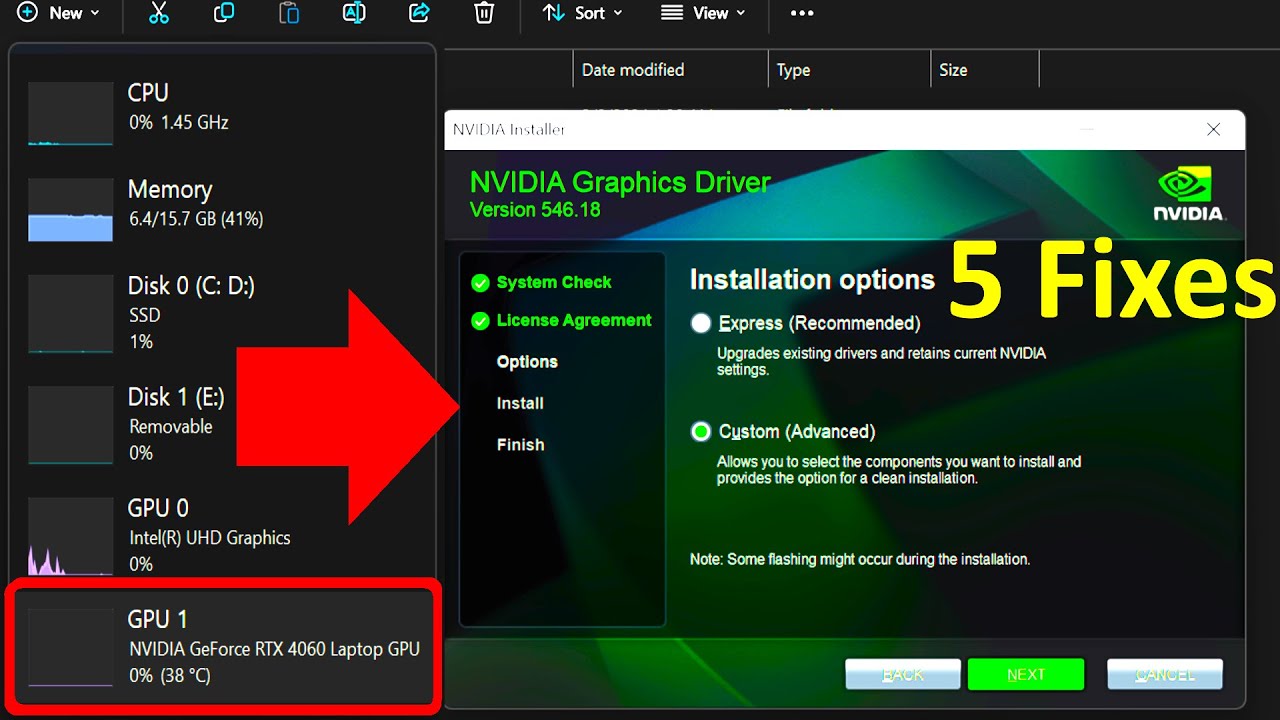Click the Paste clipboard icon
Image resolution: width=1280 pixels, height=720 pixels.
[x=289, y=13]
